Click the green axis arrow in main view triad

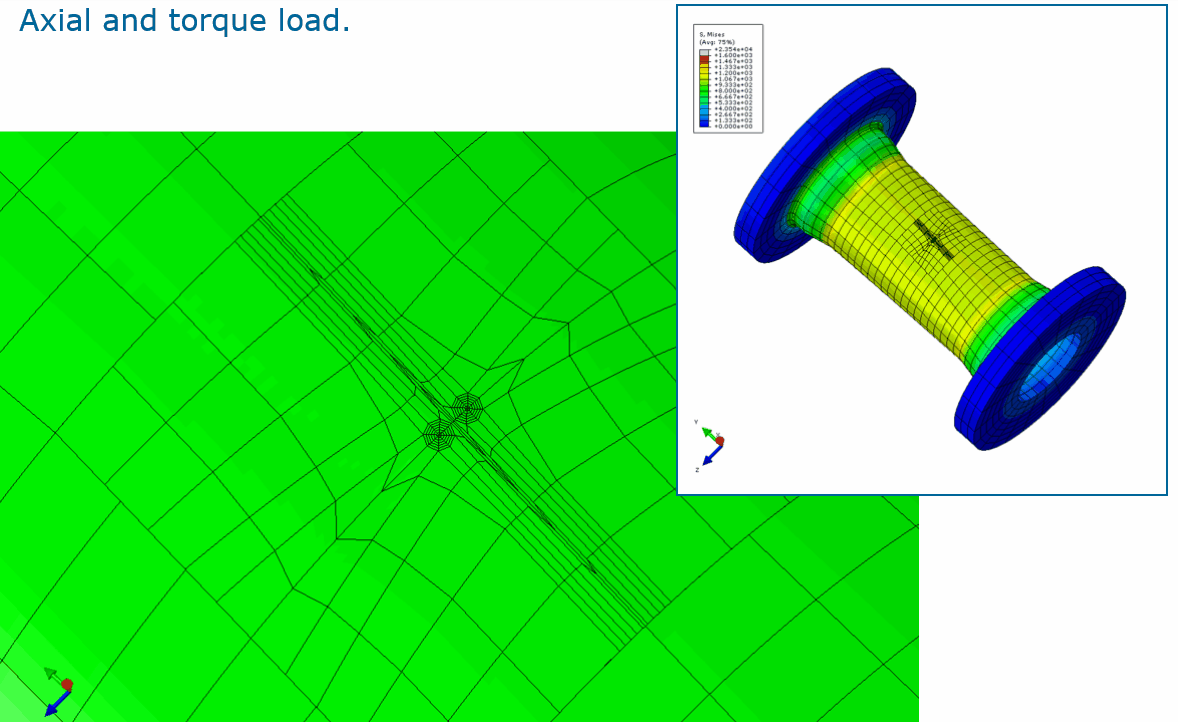tap(51, 674)
